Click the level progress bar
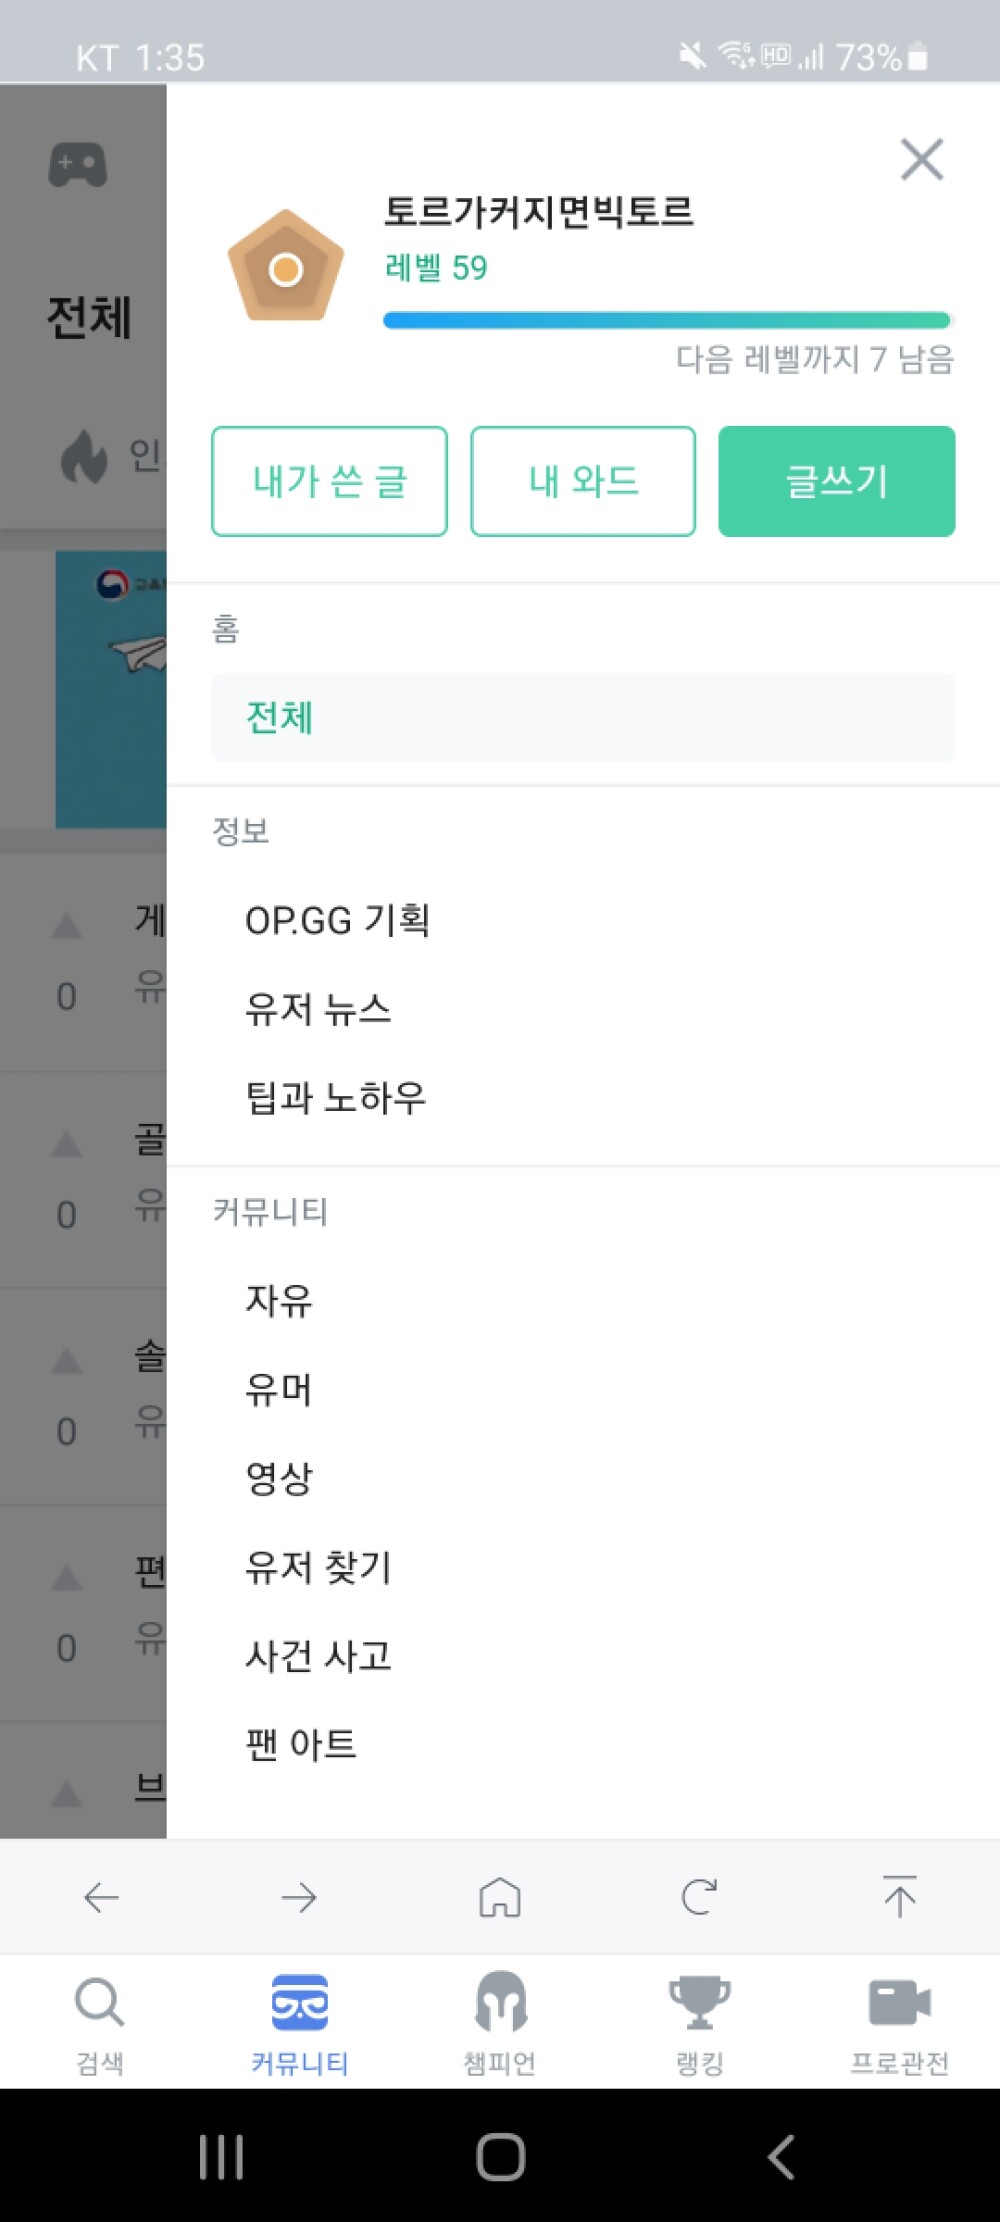Screen dimensions: 1000x2222 tap(667, 320)
